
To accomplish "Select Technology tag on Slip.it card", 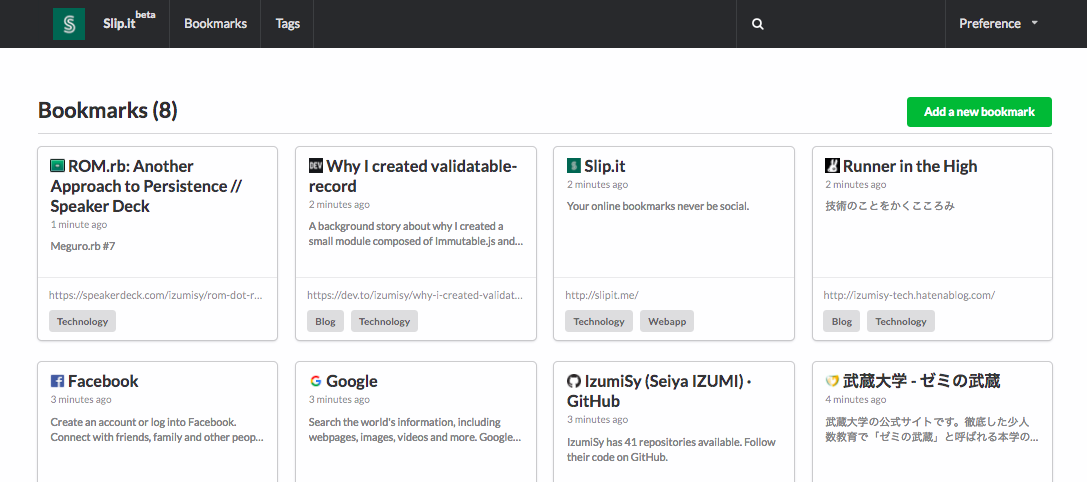I will click(x=599, y=321).
